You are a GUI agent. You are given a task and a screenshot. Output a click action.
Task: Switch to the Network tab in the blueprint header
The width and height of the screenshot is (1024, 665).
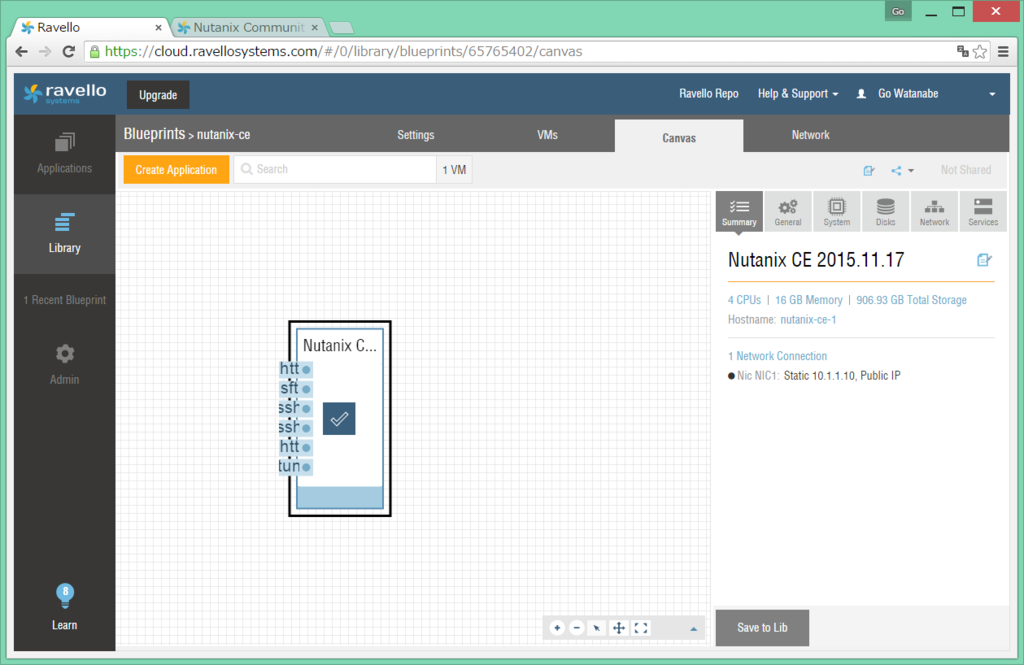(x=810, y=135)
